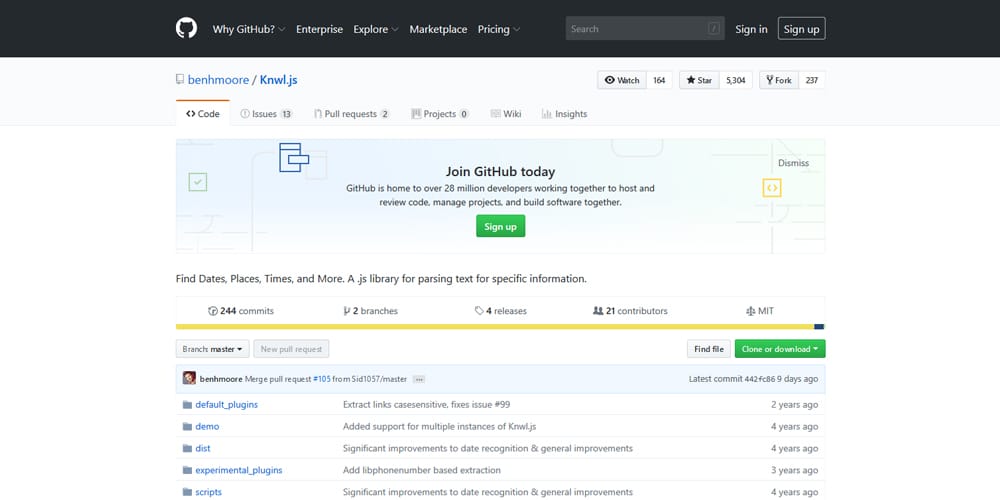Open the benhmoore owner link

point(218,80)
